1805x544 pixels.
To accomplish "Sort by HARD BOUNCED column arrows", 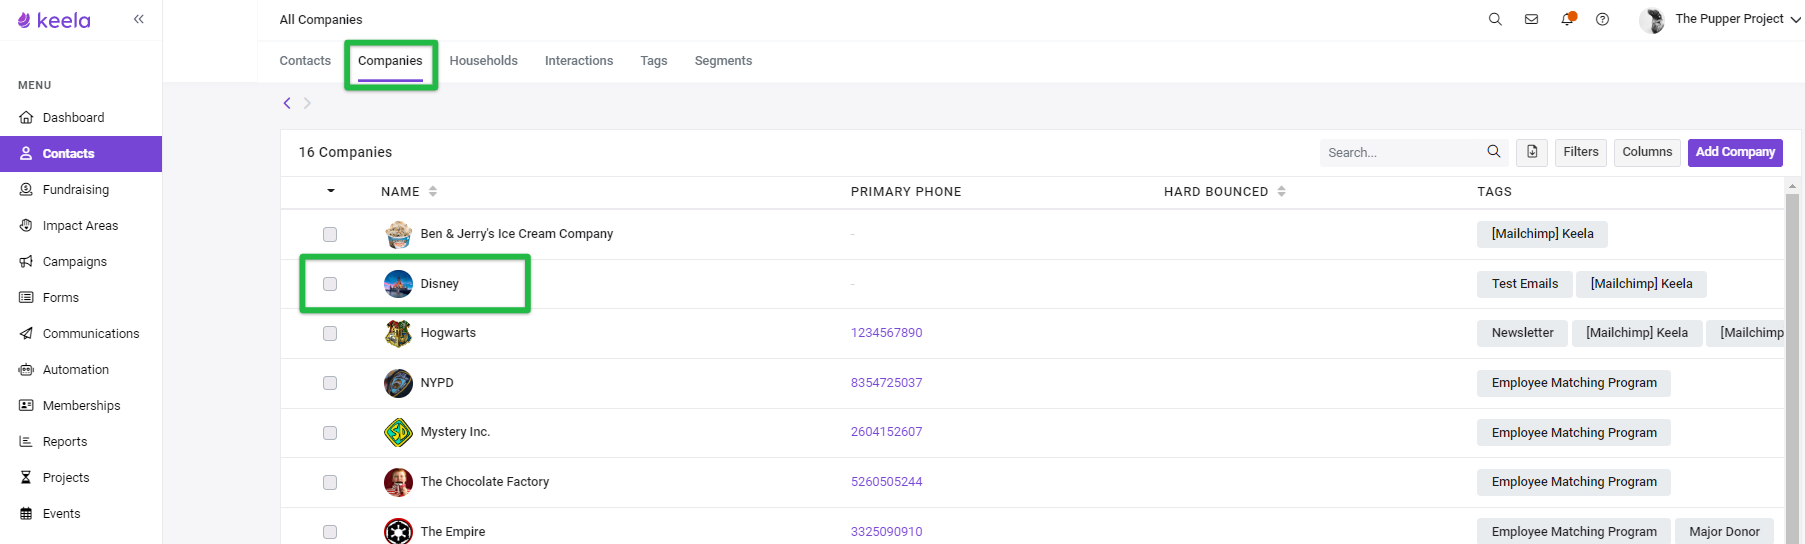I will [x=1281, y=191].
